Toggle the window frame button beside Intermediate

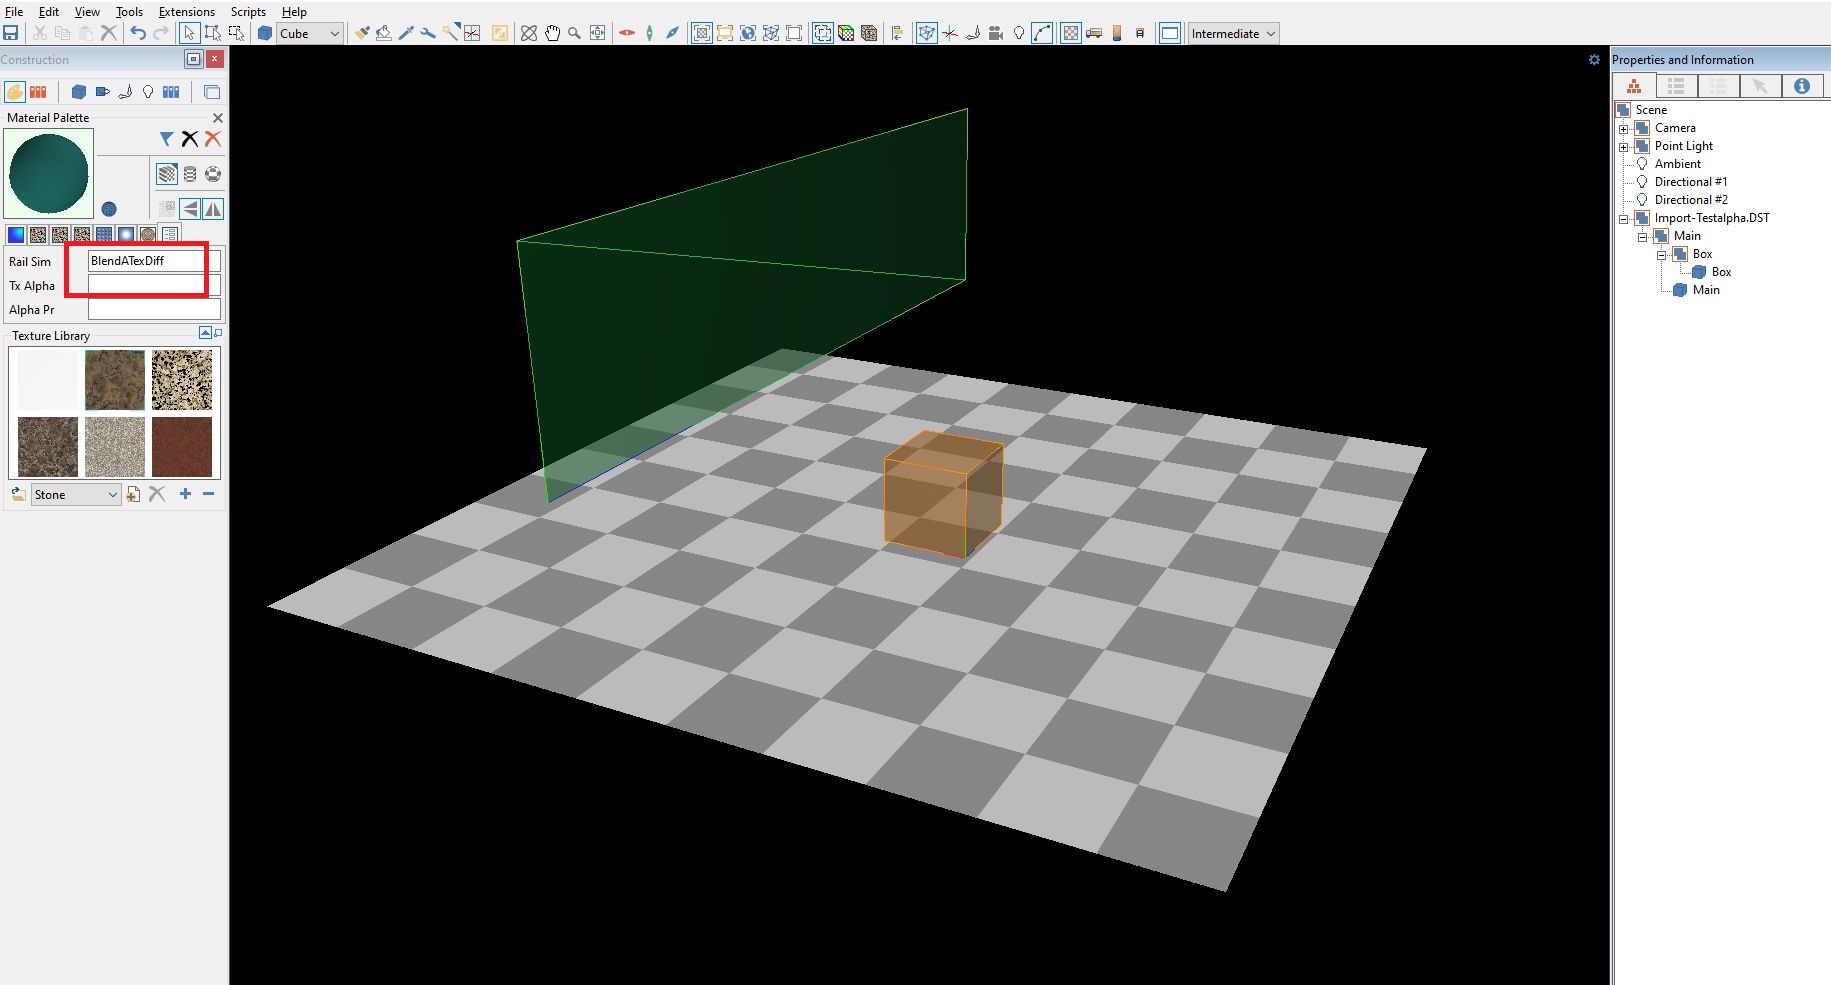tap(1169, 33)
